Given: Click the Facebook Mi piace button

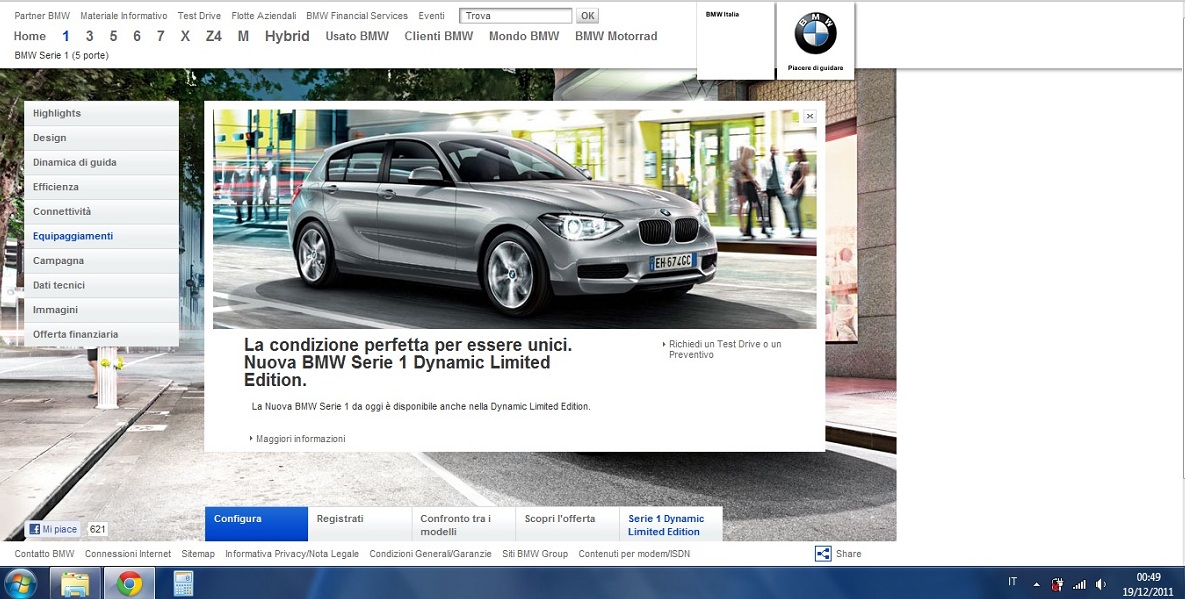Looking at the screenshot, I should tap(52, 530).
